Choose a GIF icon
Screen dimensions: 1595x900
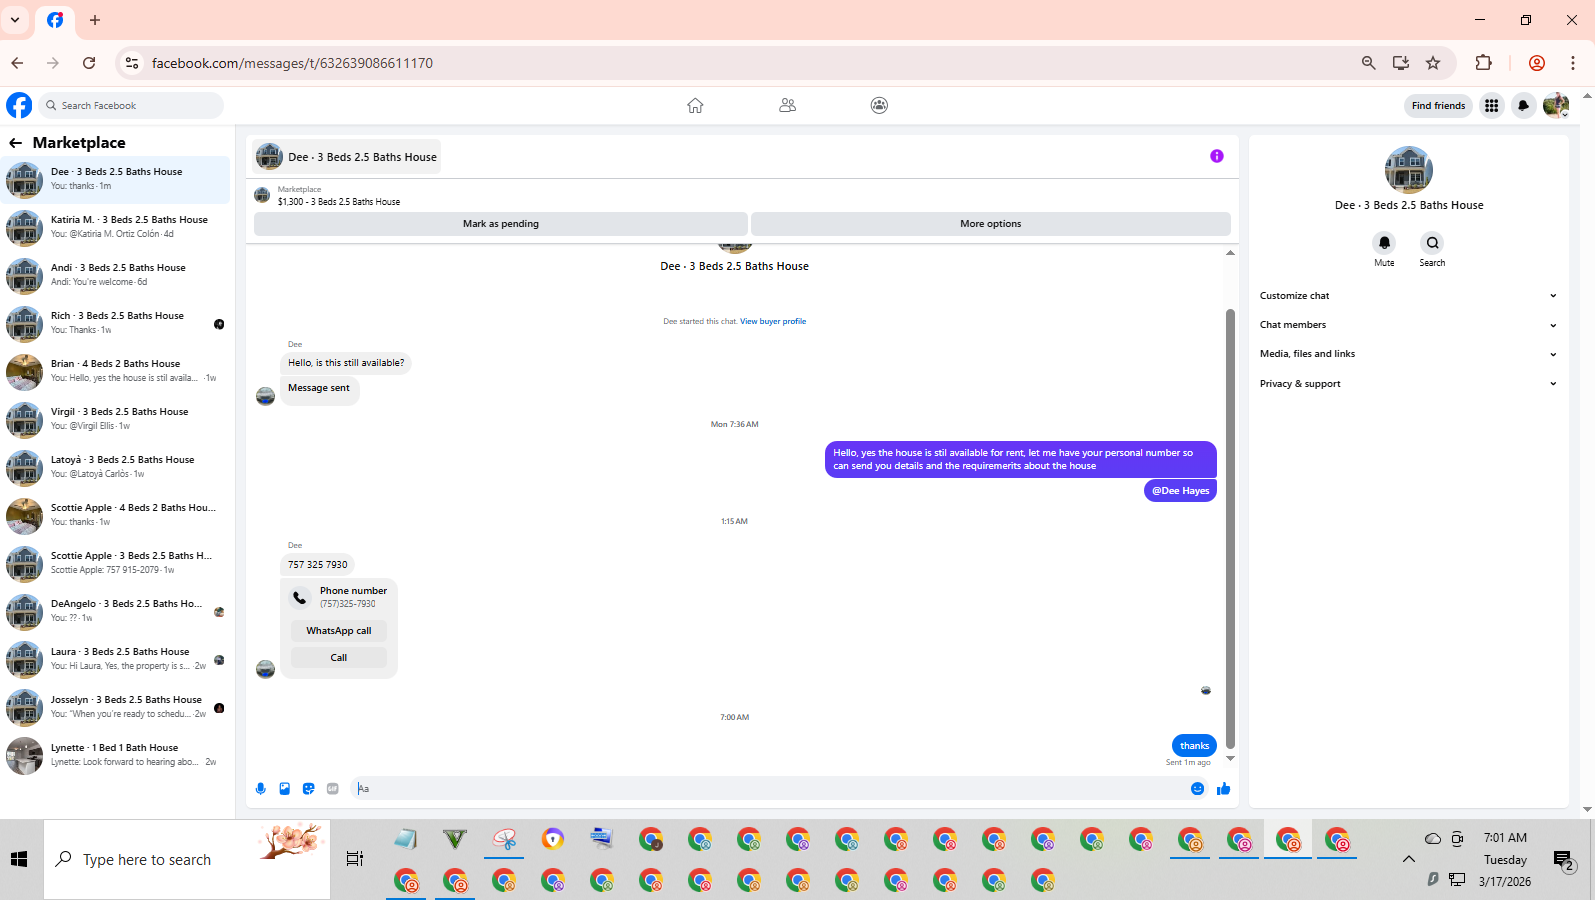pos(333,789)
